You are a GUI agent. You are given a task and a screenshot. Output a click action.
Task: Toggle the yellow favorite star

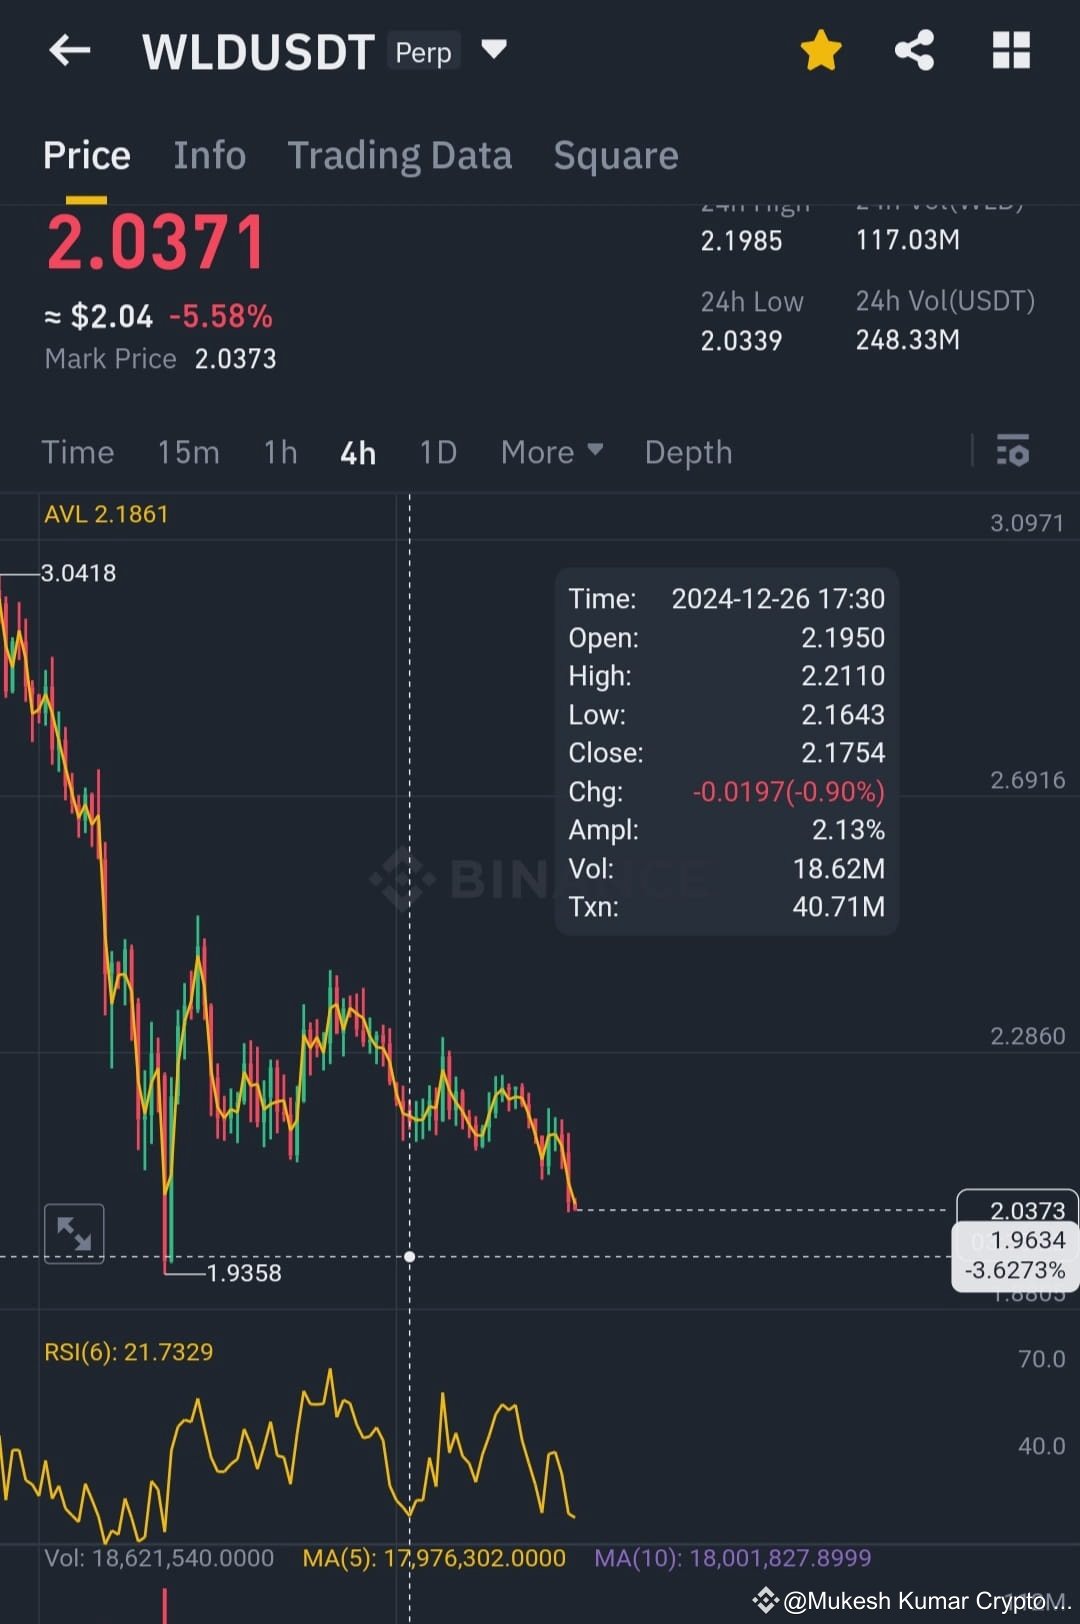pos(821,50)
